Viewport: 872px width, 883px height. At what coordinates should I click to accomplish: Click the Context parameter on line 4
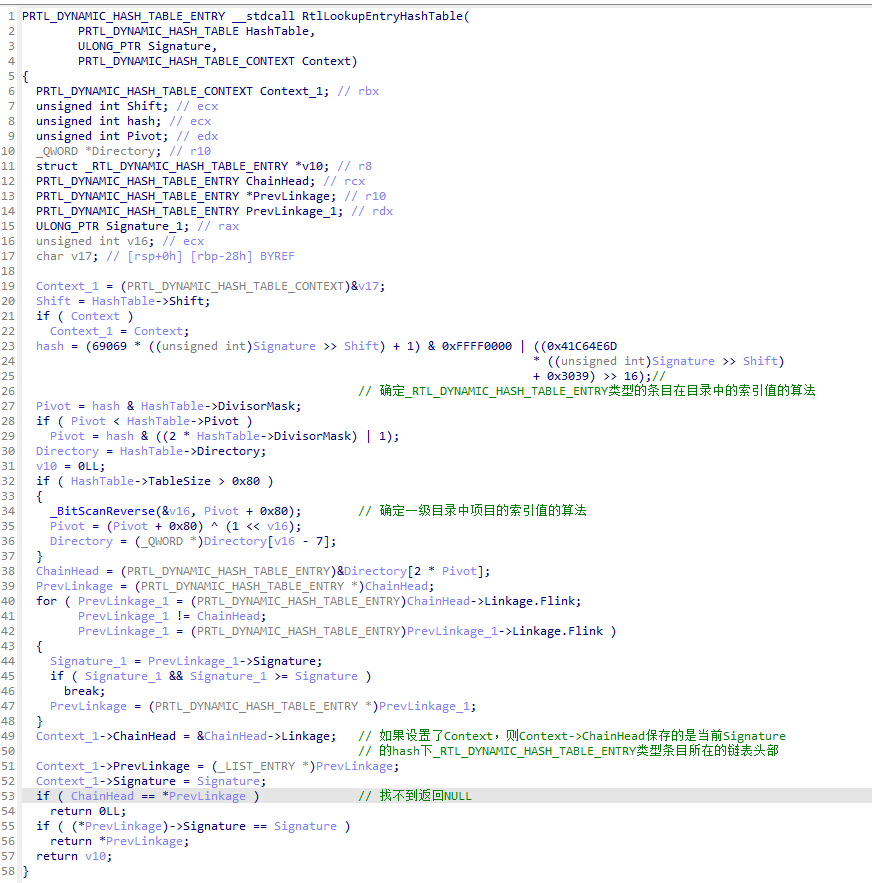coord(326,61)
